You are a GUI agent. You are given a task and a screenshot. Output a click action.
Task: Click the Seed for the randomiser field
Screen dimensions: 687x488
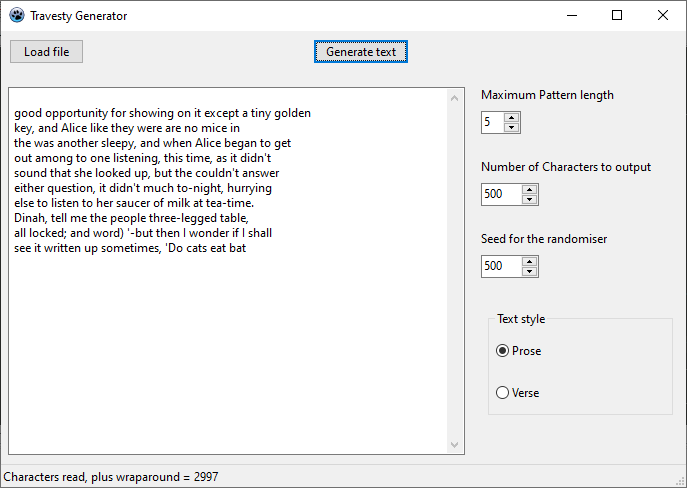tap(502, 266)
